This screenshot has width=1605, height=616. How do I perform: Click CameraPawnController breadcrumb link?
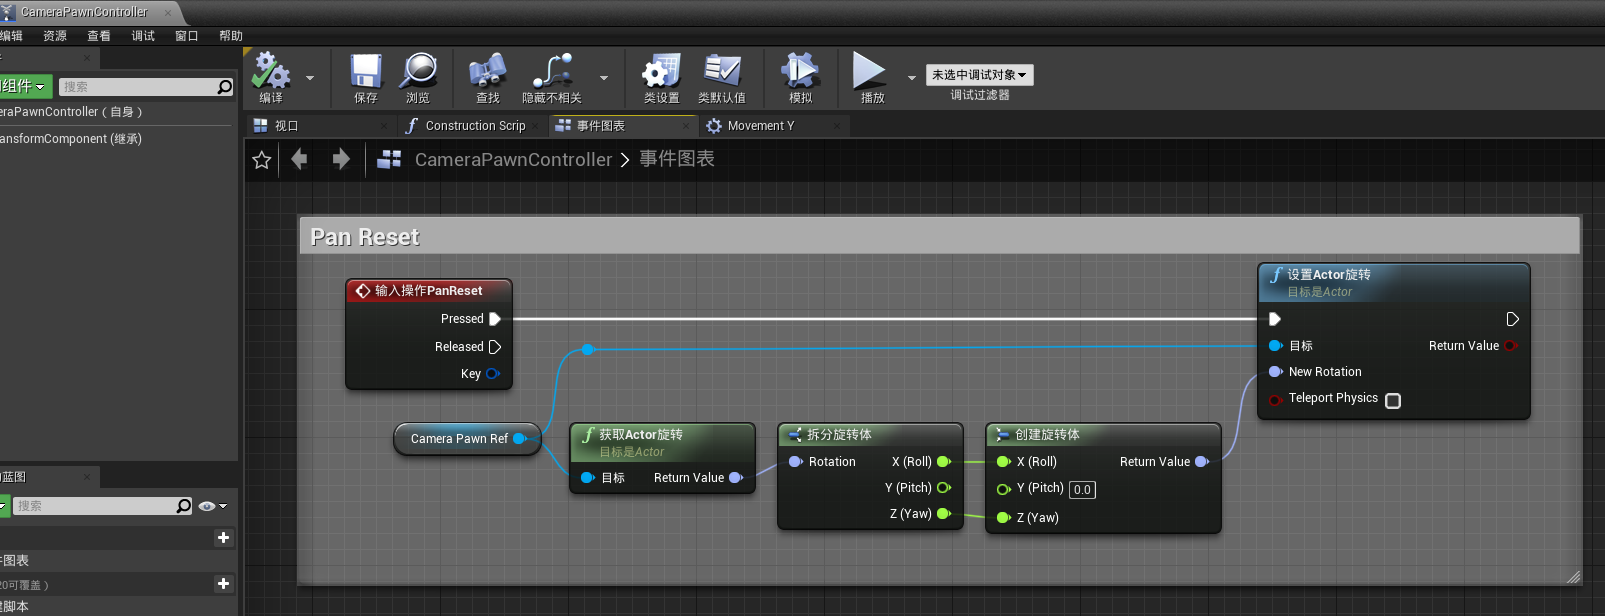pyautogui.click(x=513, y=160)
